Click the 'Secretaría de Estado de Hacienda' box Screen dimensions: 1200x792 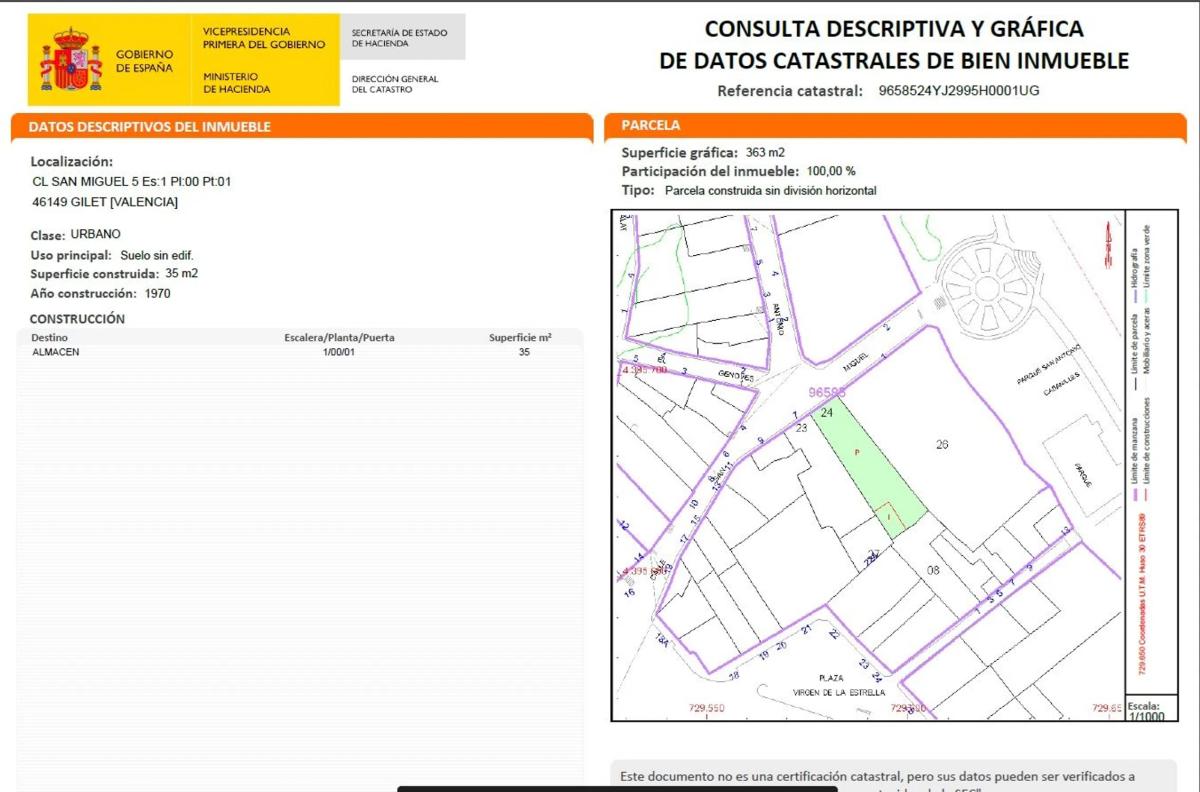(401, 38)
